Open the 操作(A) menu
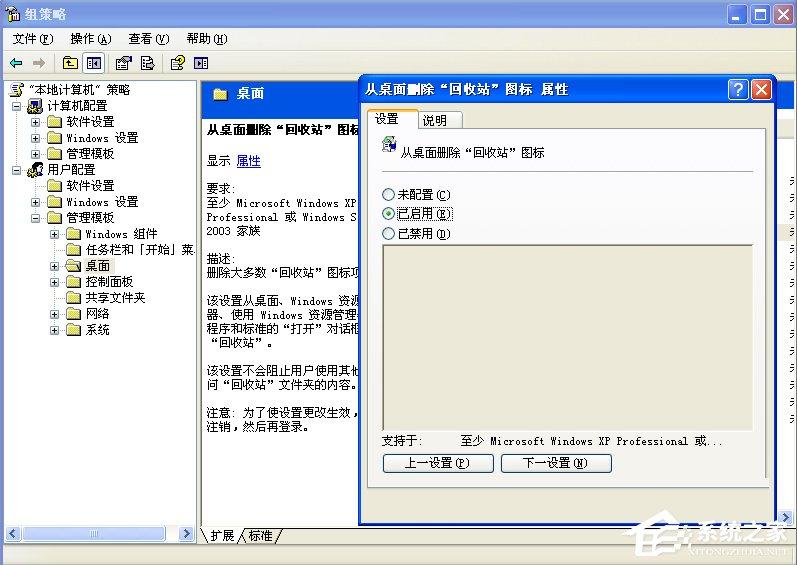 tap(91, 39)
